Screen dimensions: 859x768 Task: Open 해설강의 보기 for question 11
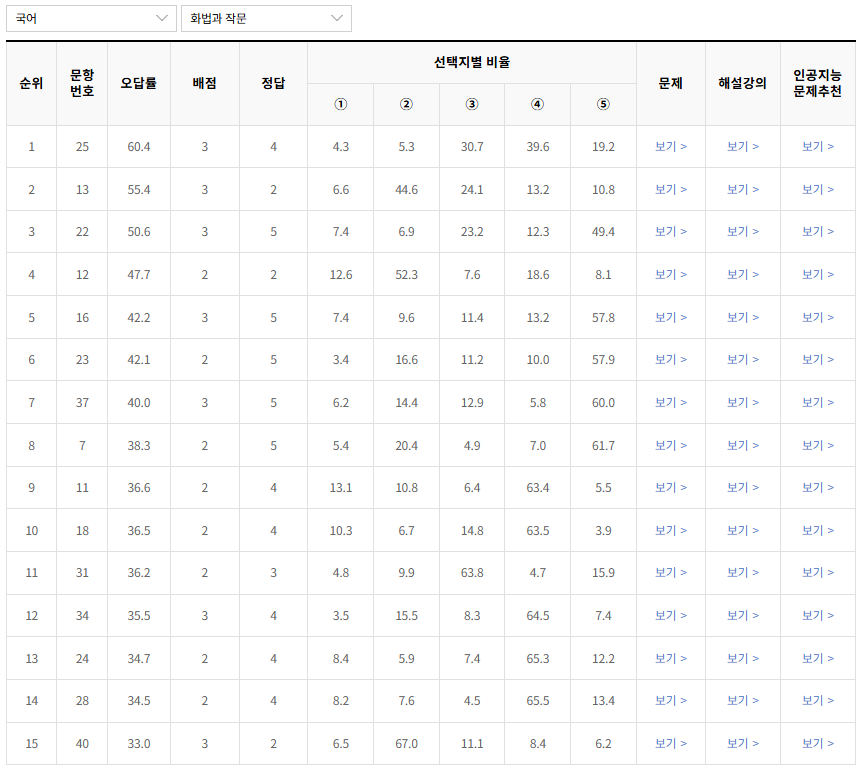click(743, 488)
